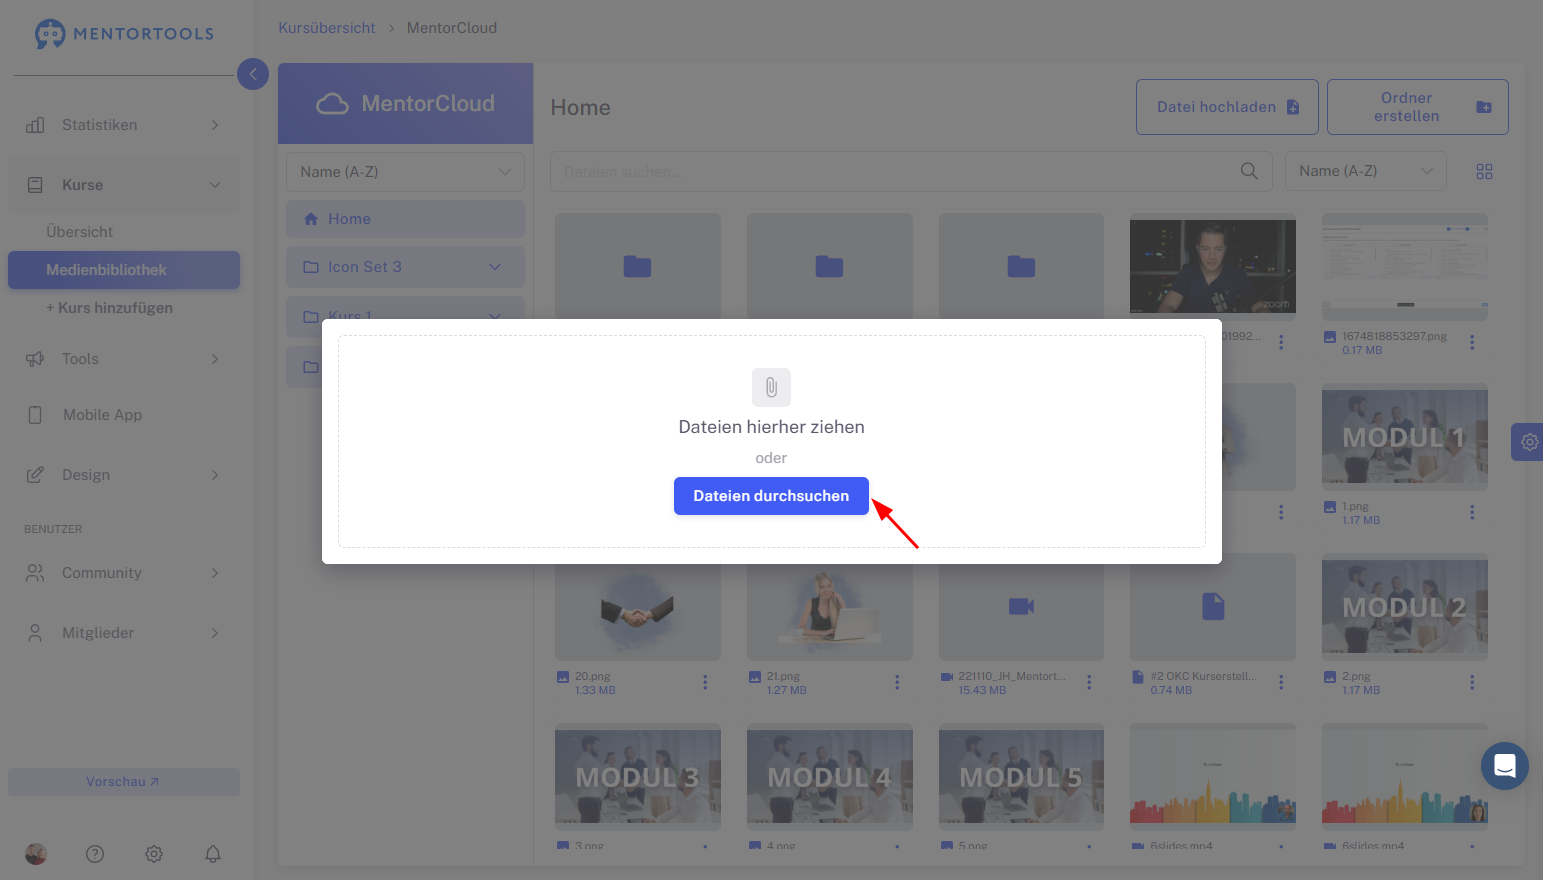Switch to grid view icon
Screen dimensions: 1543x880
(1484, 172)
